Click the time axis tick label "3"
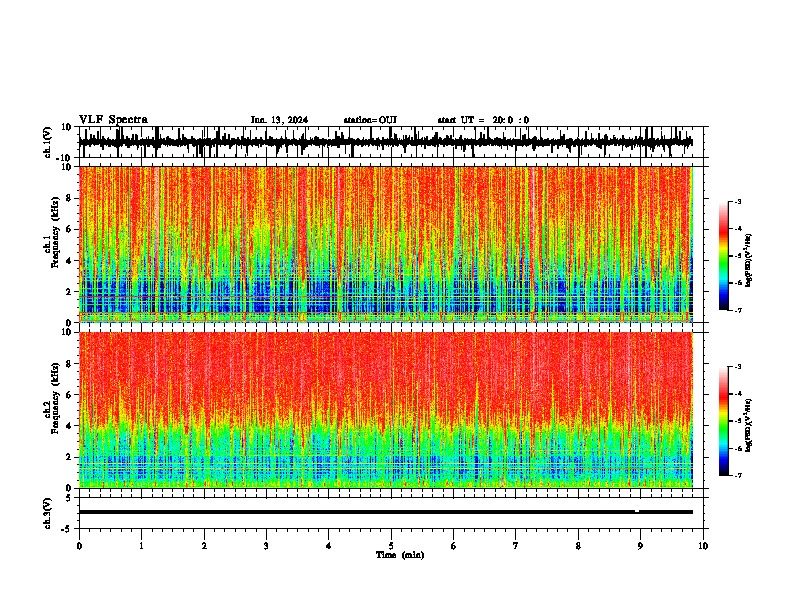 (x=266, y=546)
